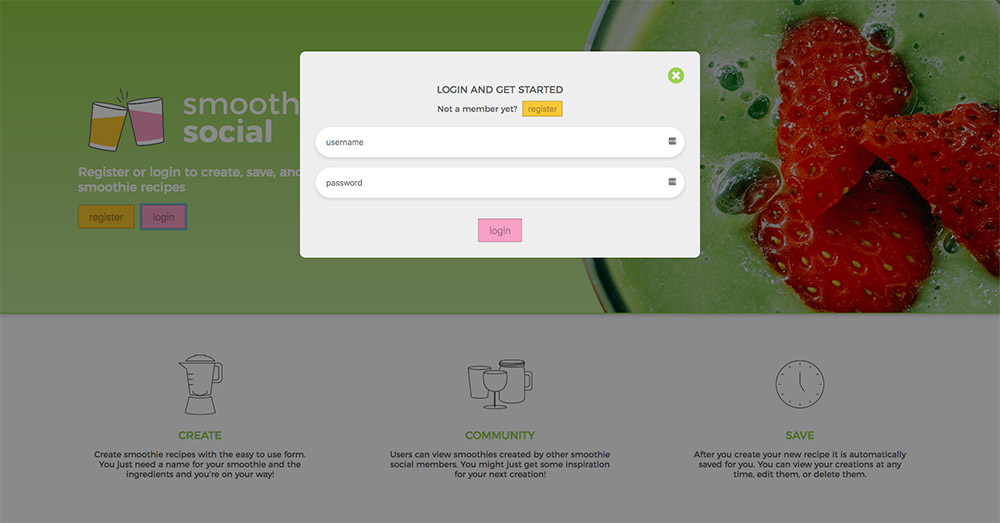
Task: Click the COMMUNITY heading
Action: [500, 435]
